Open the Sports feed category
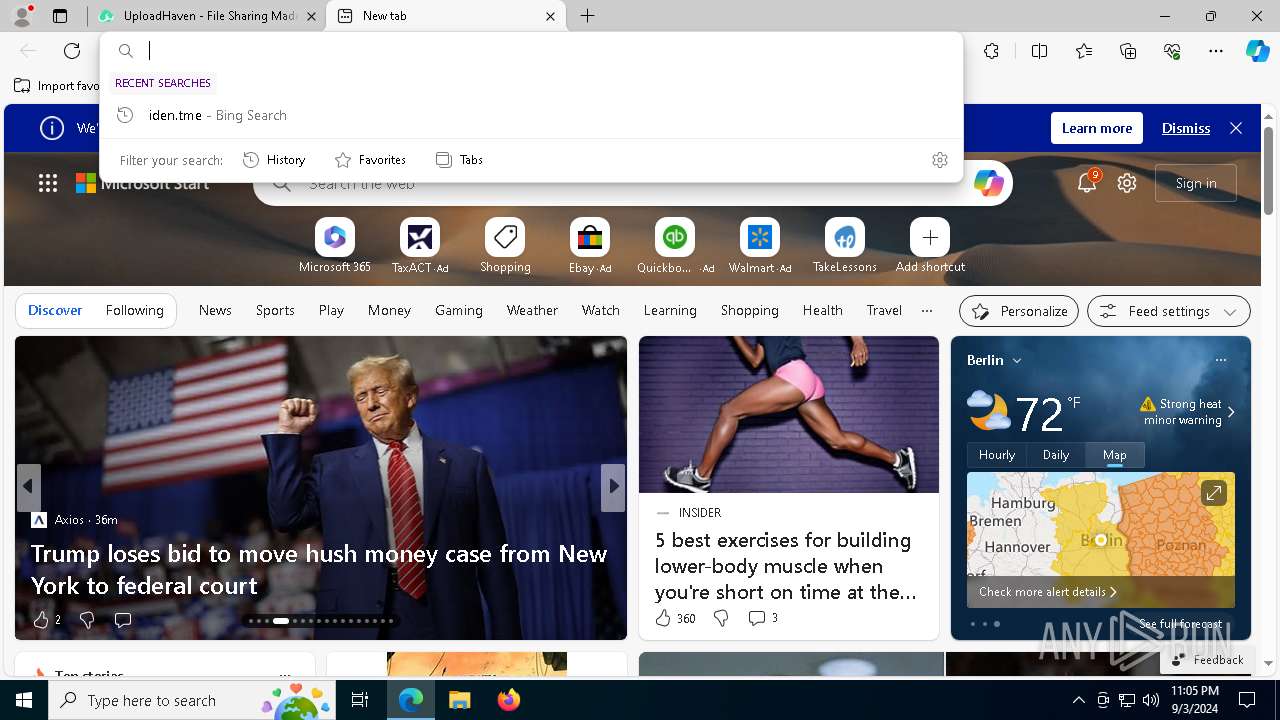Image resolution: width=1280 pixels, height=720 pixels. 275,311
